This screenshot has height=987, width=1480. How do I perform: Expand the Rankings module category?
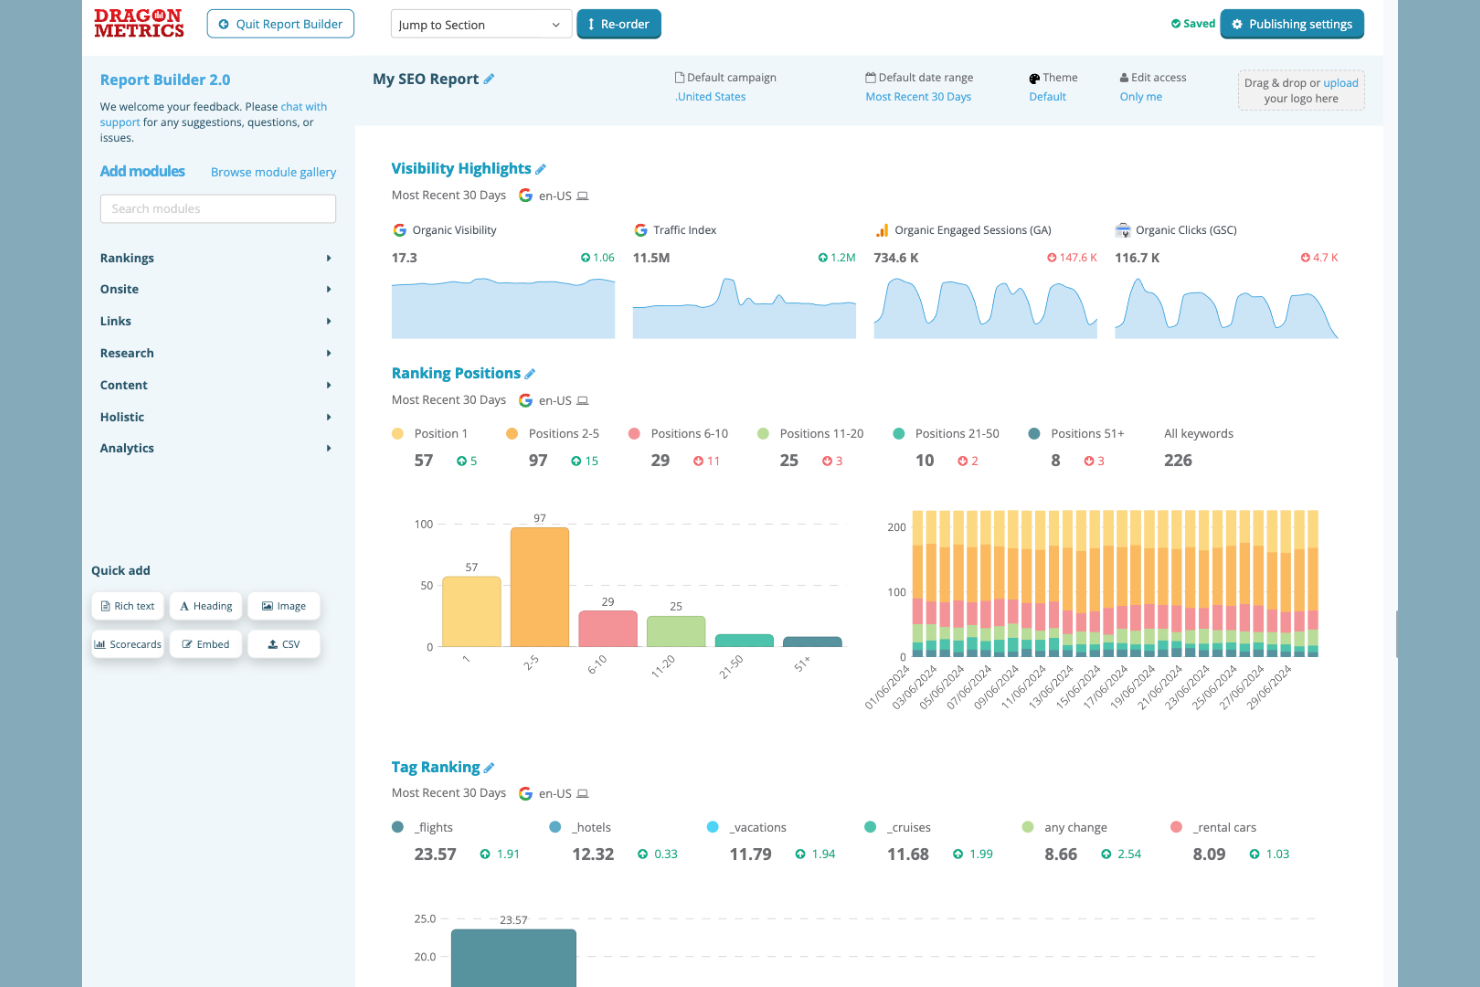click(x=127, y=257)
